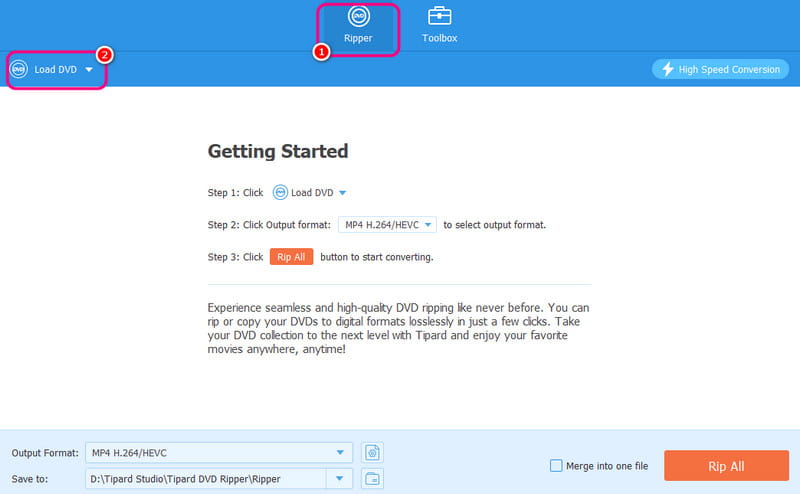Click the Load DVD disc icon in Step 1
This screenshot has width=800, height=494.
pos(280,192)
